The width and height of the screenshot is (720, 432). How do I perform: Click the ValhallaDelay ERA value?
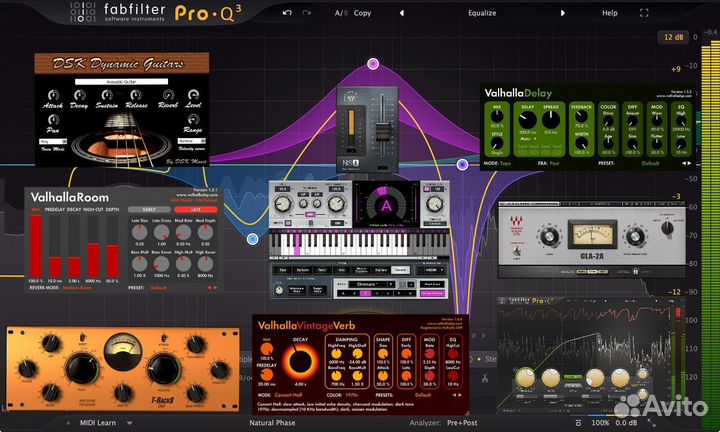point(555,163)
